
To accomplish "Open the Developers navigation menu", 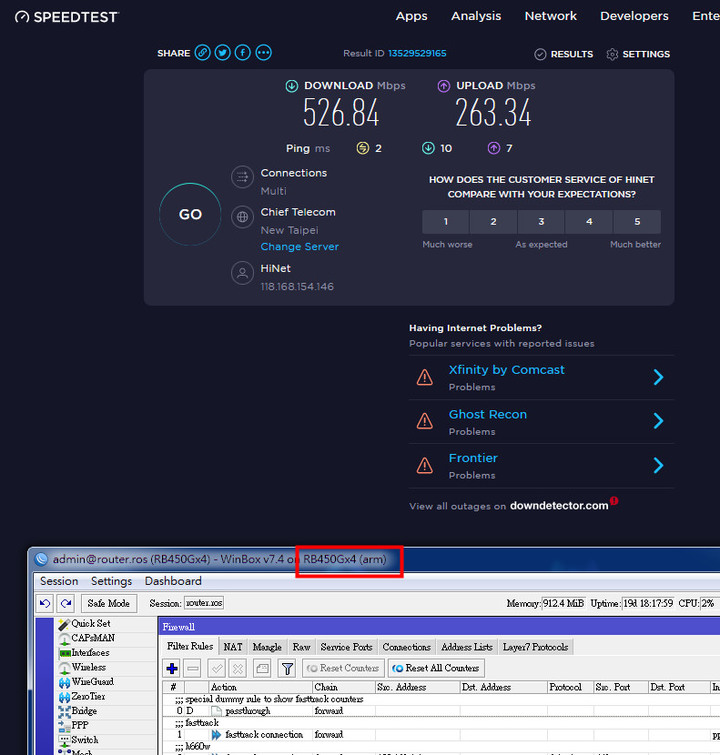I will click(x=634, y=16).
